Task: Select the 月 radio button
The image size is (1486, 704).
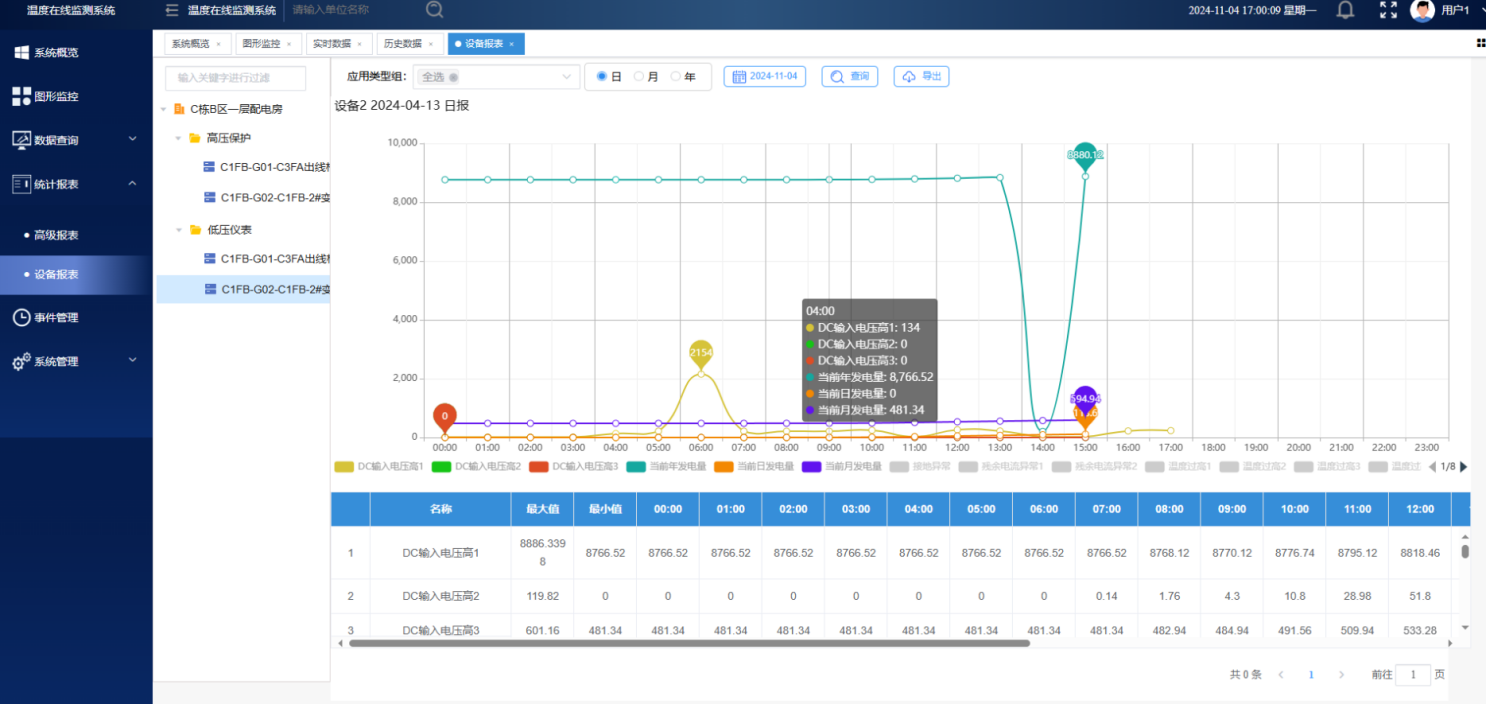Action: tap(638, 77)
